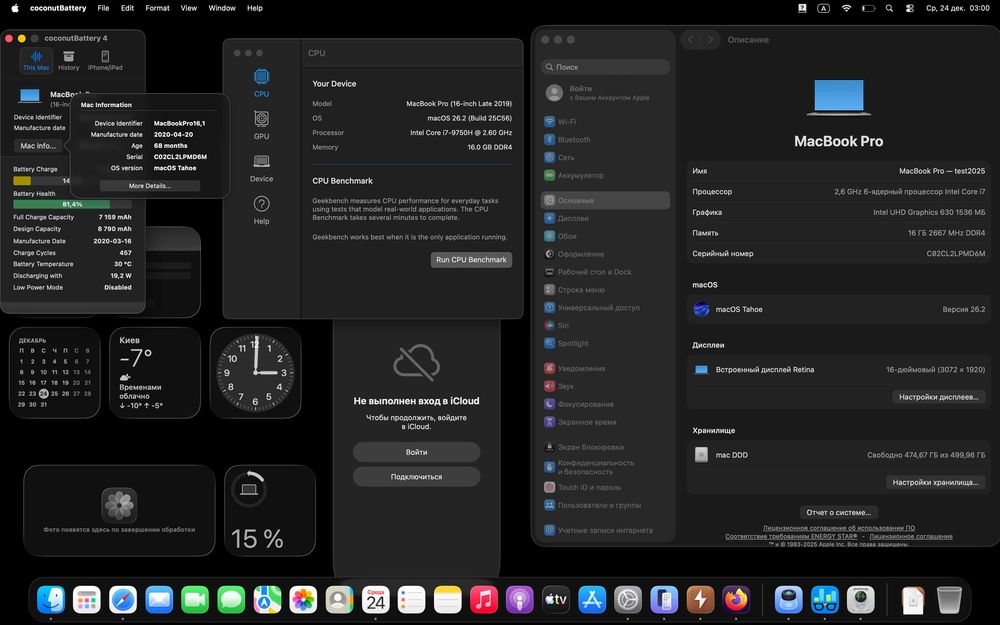Image resolution: width=1000 pixels, height=625 pixels.
Task: Switch to the History tab in coconutBattery
Action: point(68,61)
